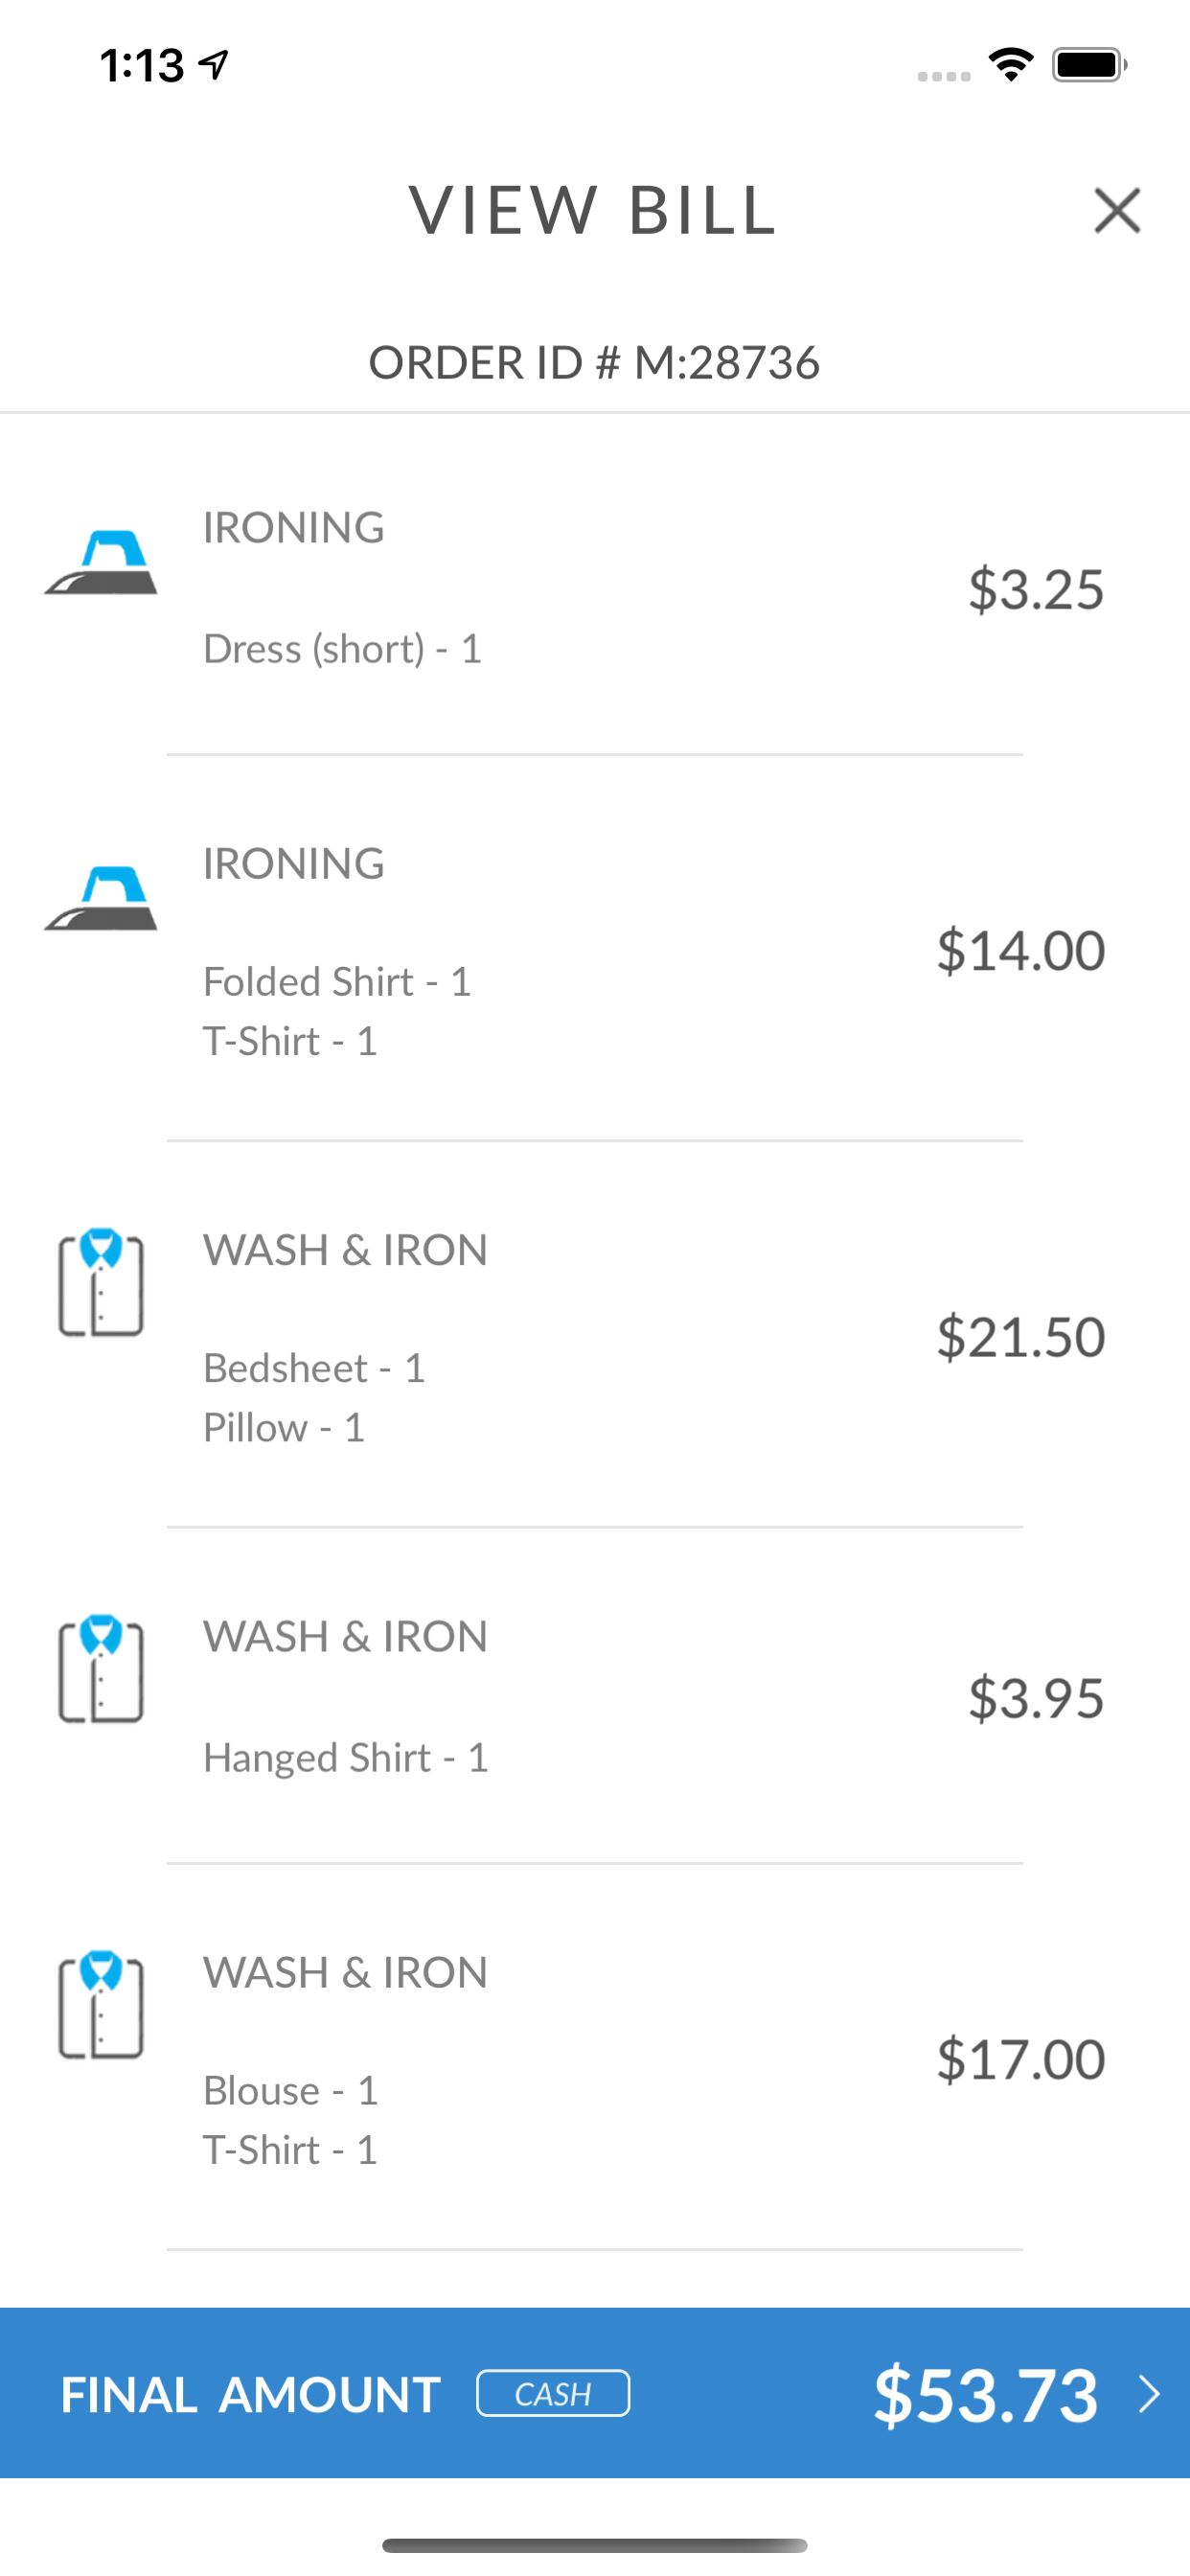This screenshot has height=2576, width=1190.
Task: Tap the Wi-Fi status icon
Action: tap(1011, 65)
